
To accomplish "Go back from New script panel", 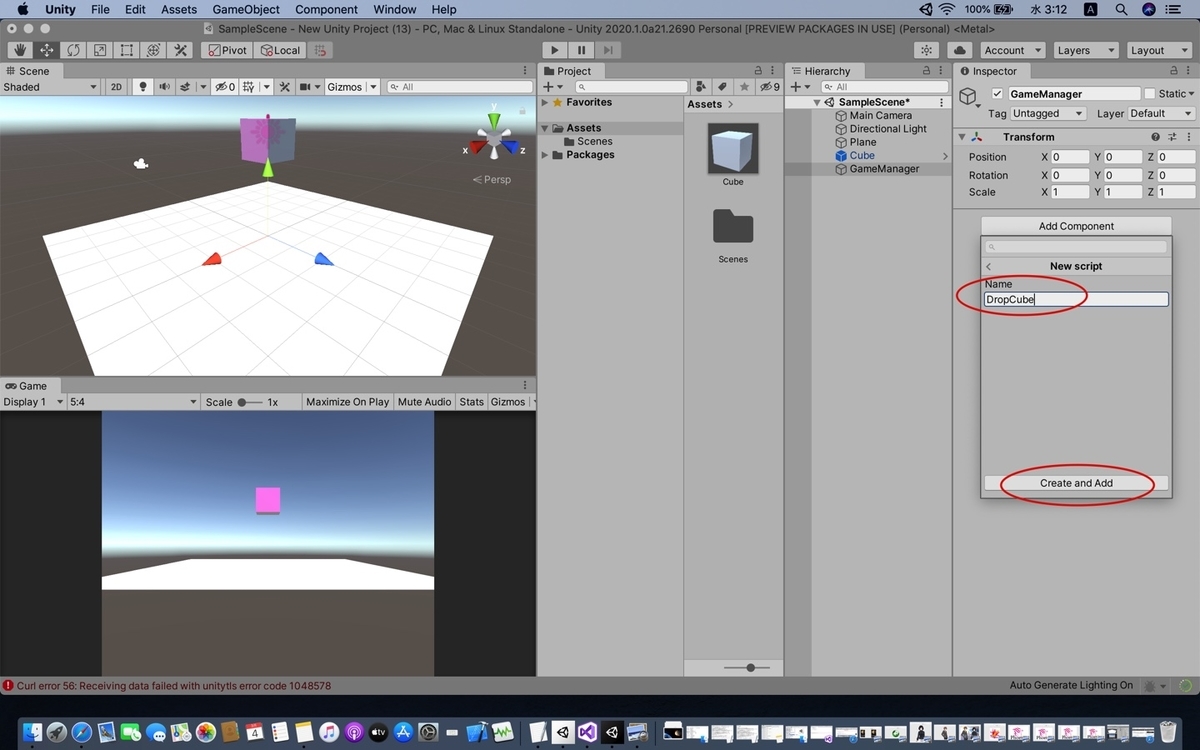I will [x=989, y=266].
